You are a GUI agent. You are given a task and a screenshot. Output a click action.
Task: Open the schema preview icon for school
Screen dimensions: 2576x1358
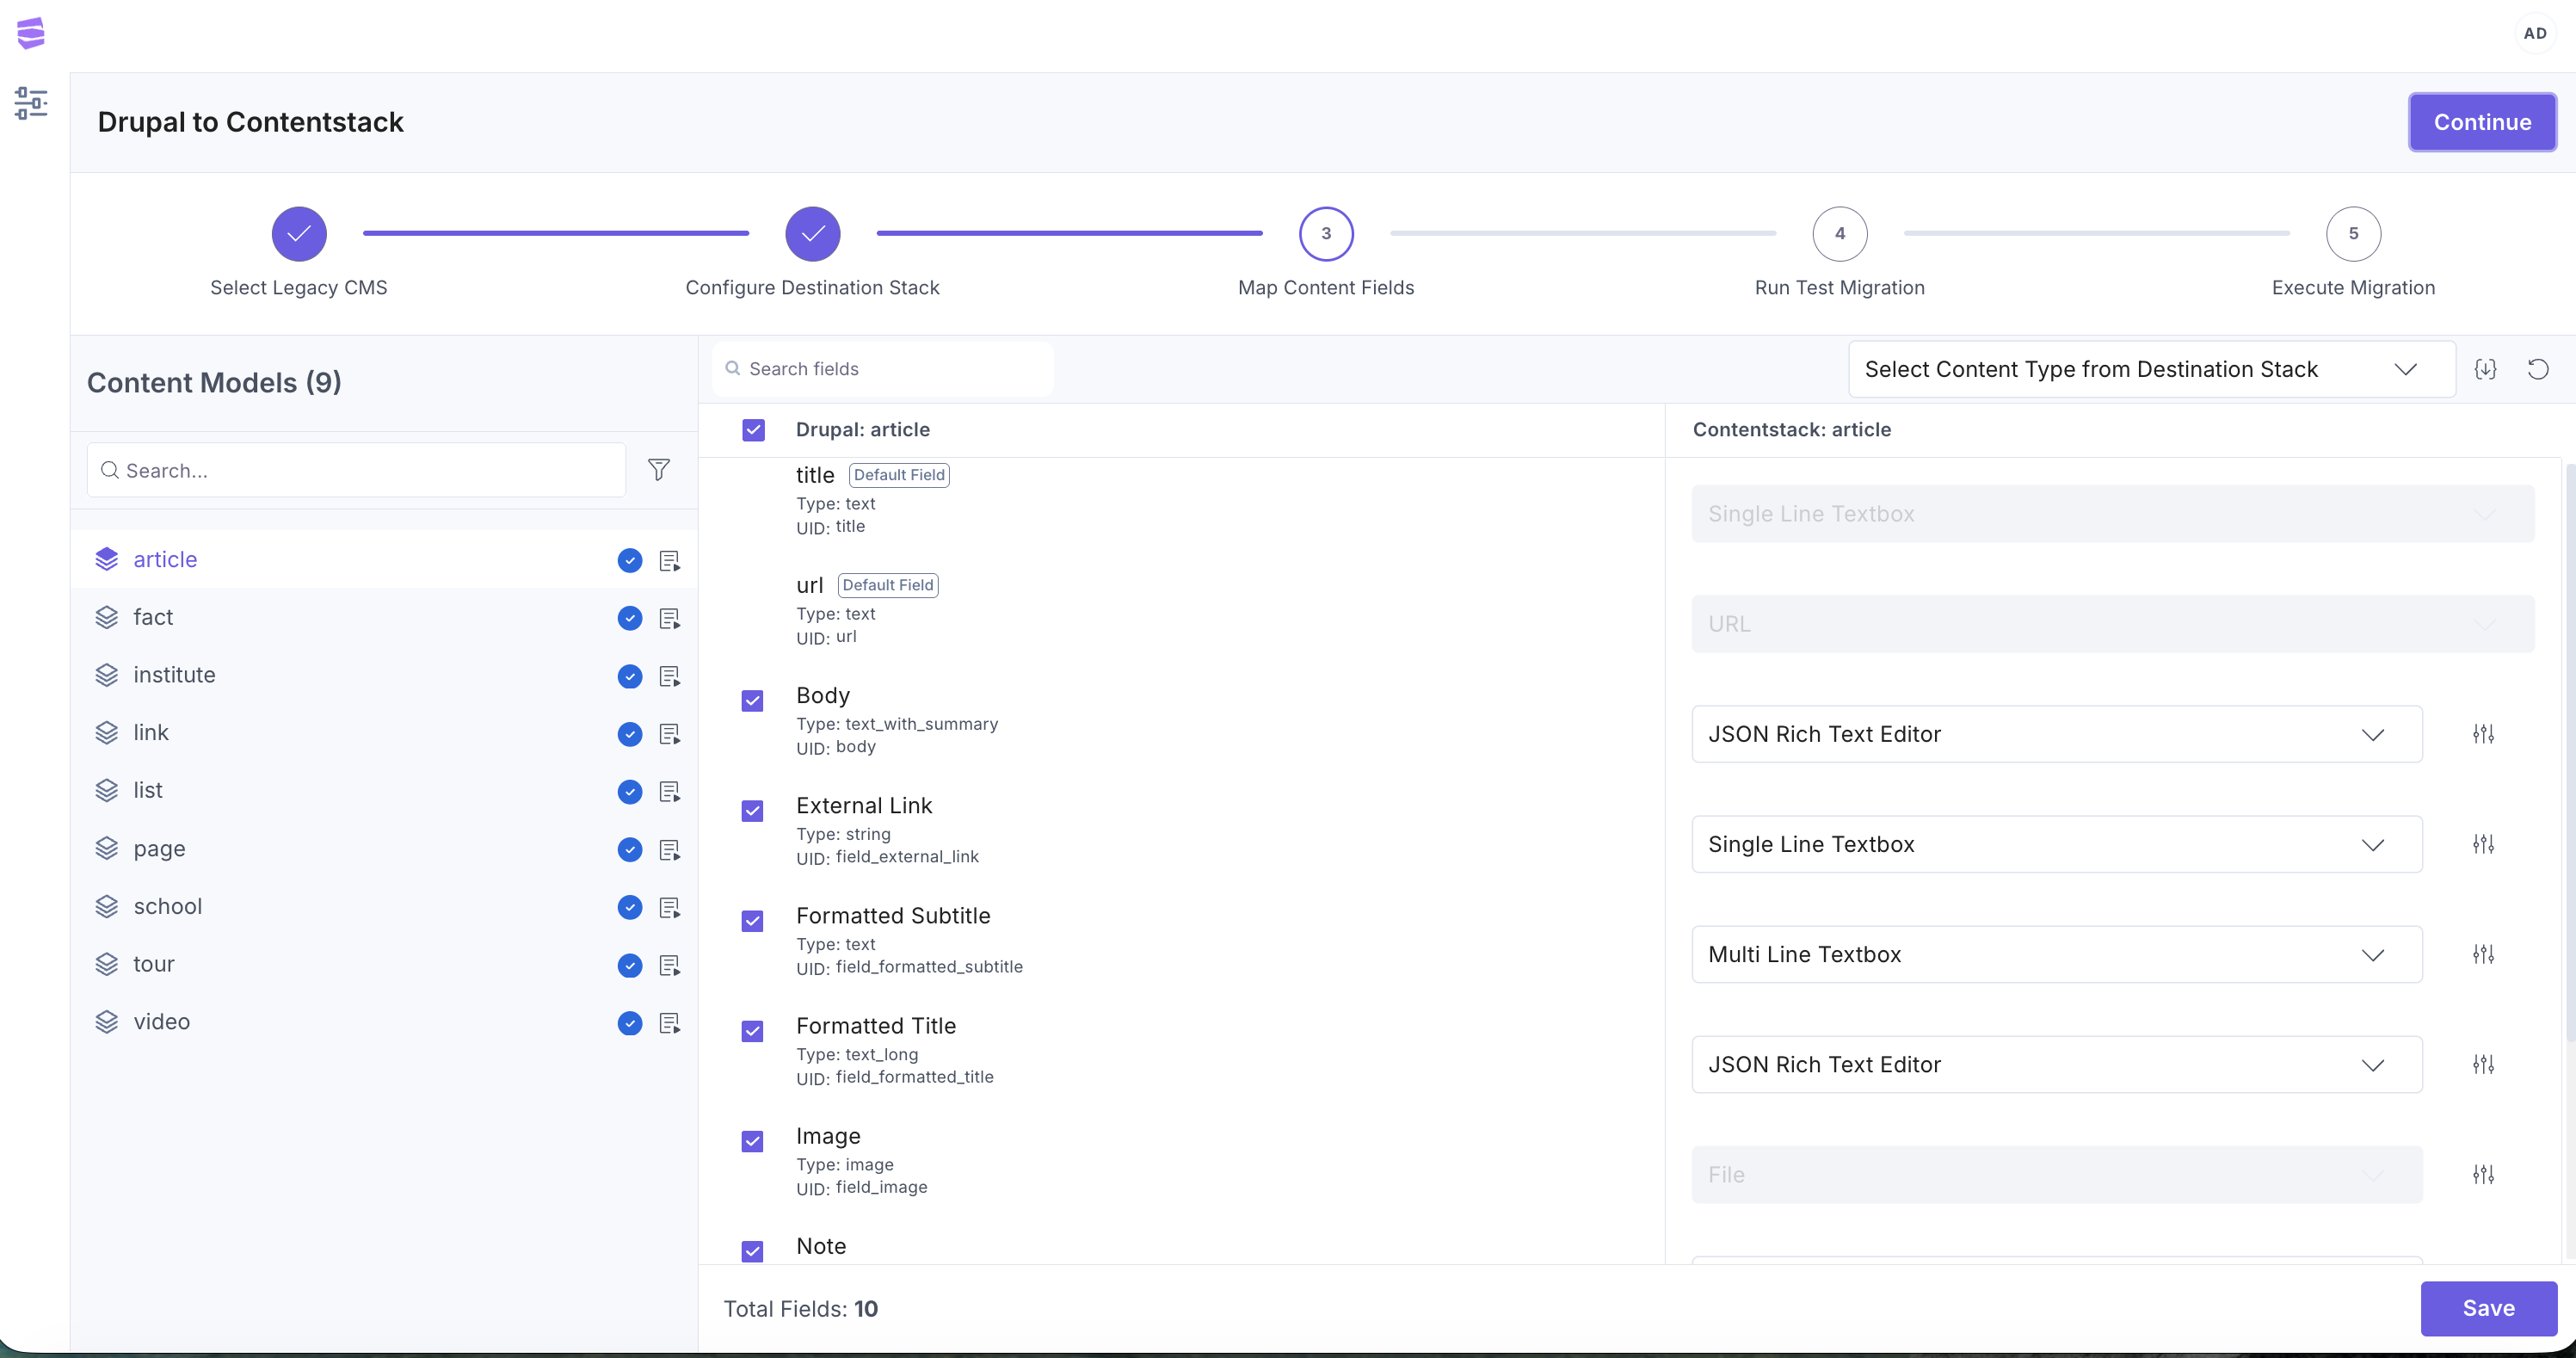click(x=670, y=907)
